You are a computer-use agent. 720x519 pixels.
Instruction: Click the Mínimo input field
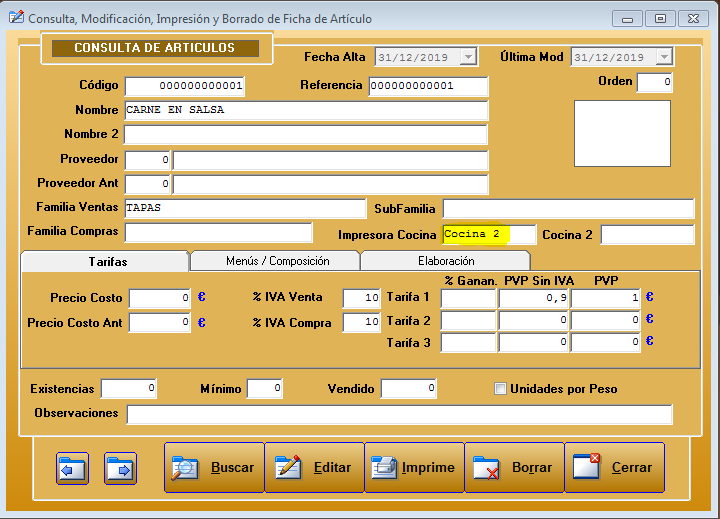pyautogui.click(x=264, y=389)
